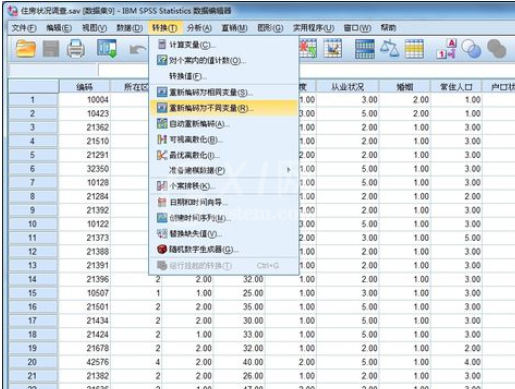The width and height of the screenshot is (515, 389).
Task: Choose 创建时间序列(M) menu entry
Action: 223,218
